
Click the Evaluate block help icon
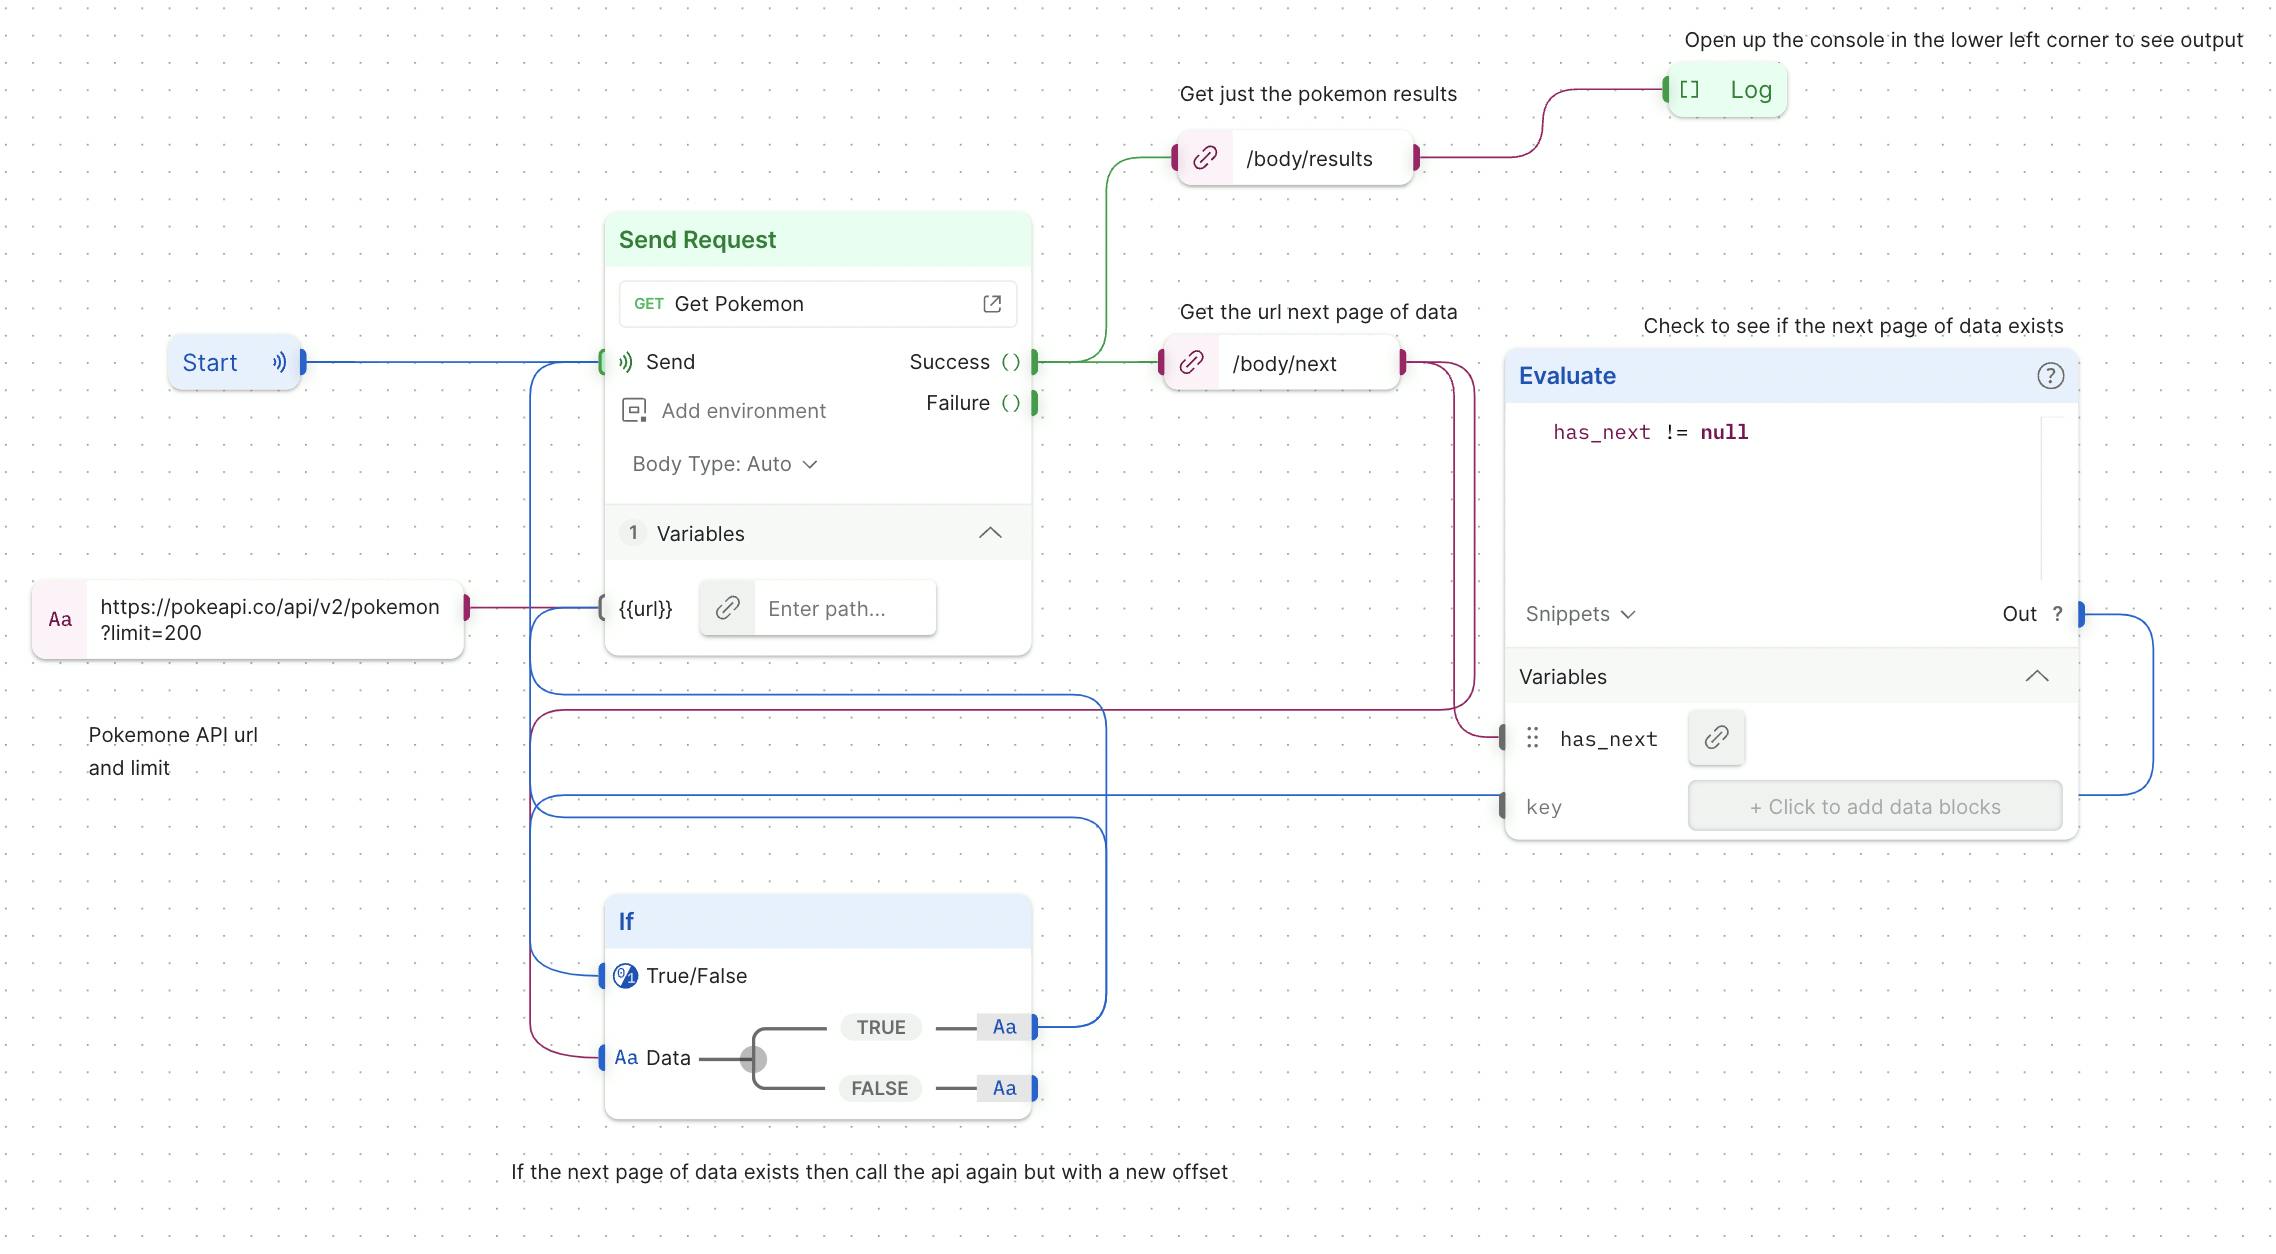pos(2050,376)
